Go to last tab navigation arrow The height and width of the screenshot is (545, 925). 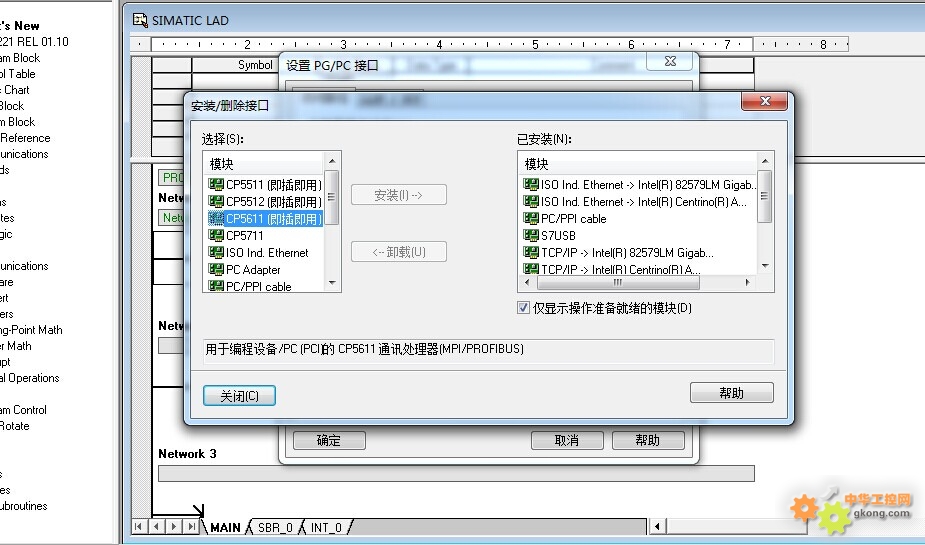(192, 526)
